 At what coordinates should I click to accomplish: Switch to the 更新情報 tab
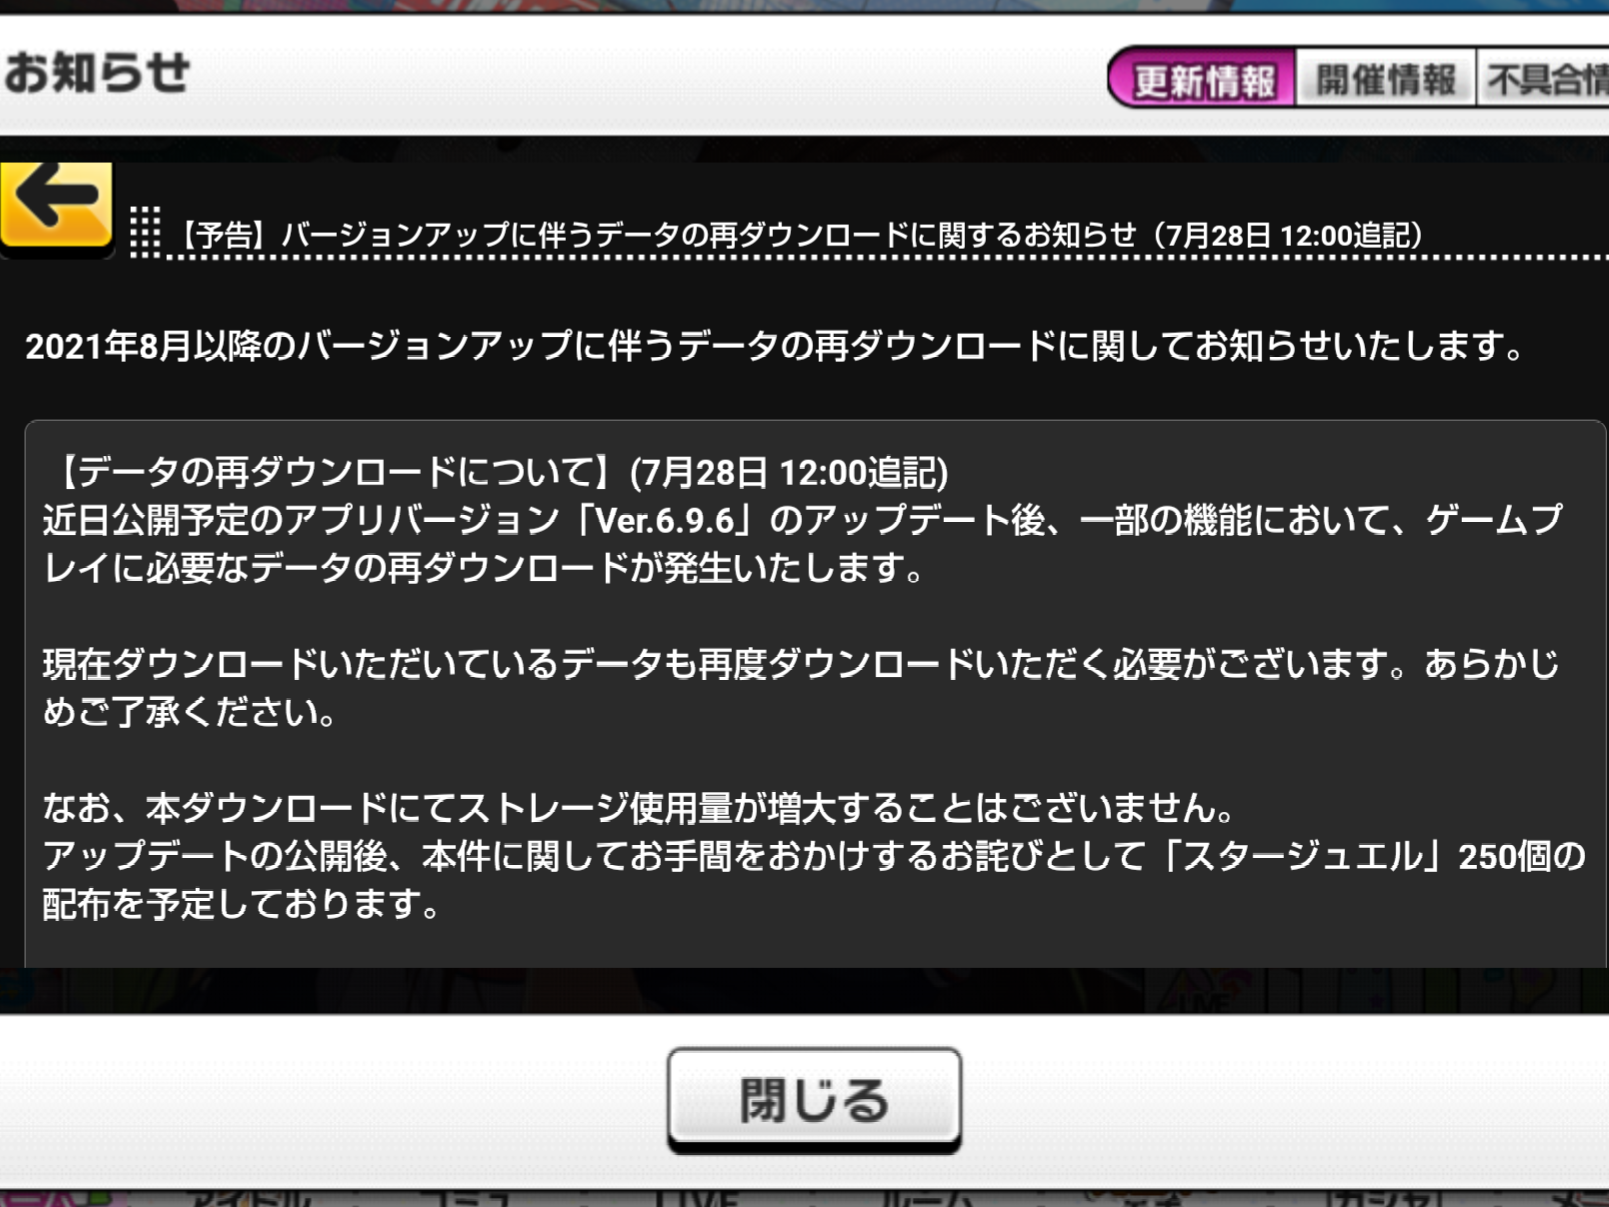click(x=1203, y=79)
